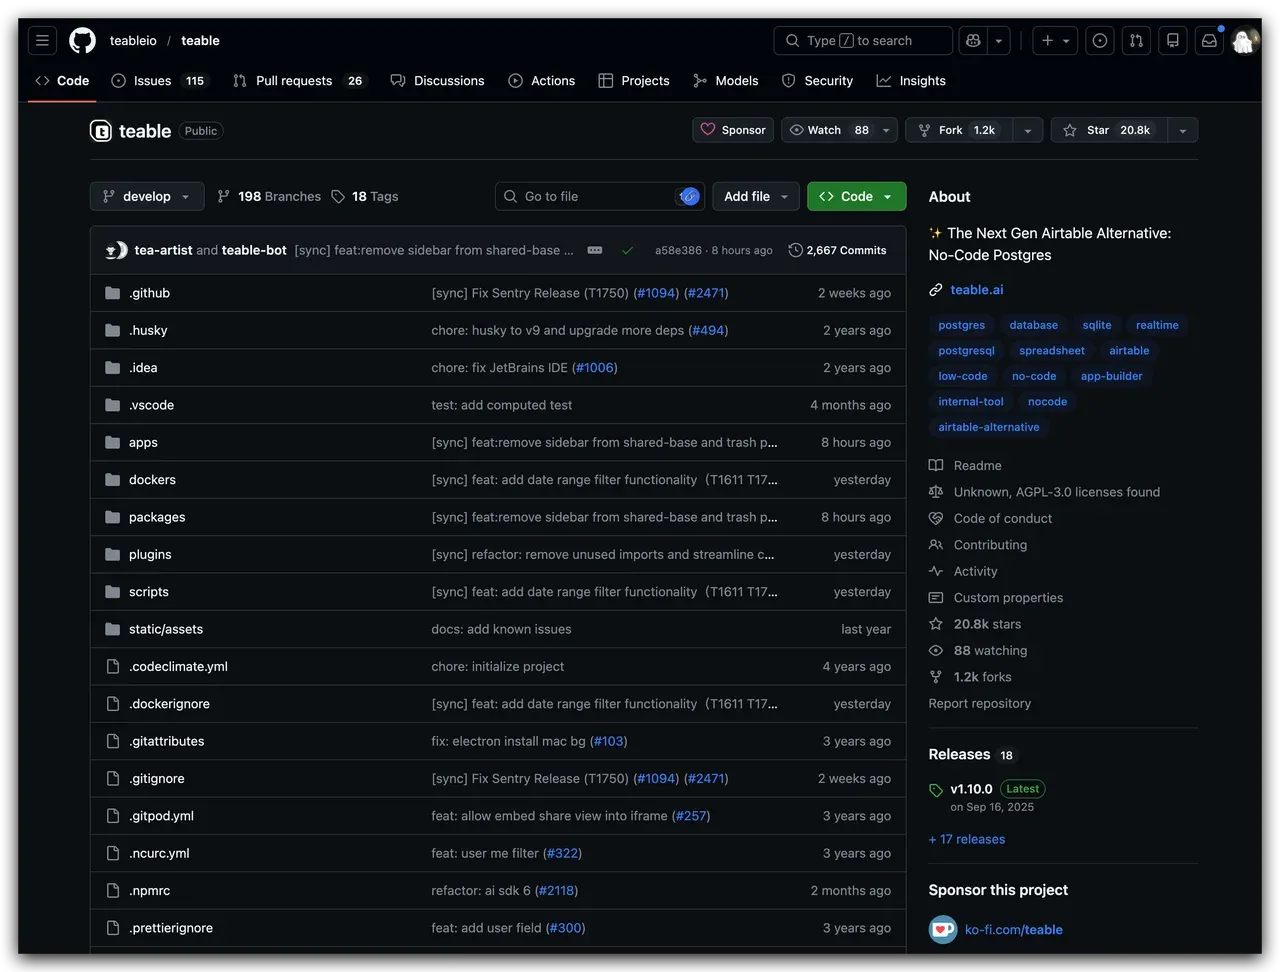Focus the Go to file input
The width and height of the screenshot is (1280, 972).
(x=599, y=196)
